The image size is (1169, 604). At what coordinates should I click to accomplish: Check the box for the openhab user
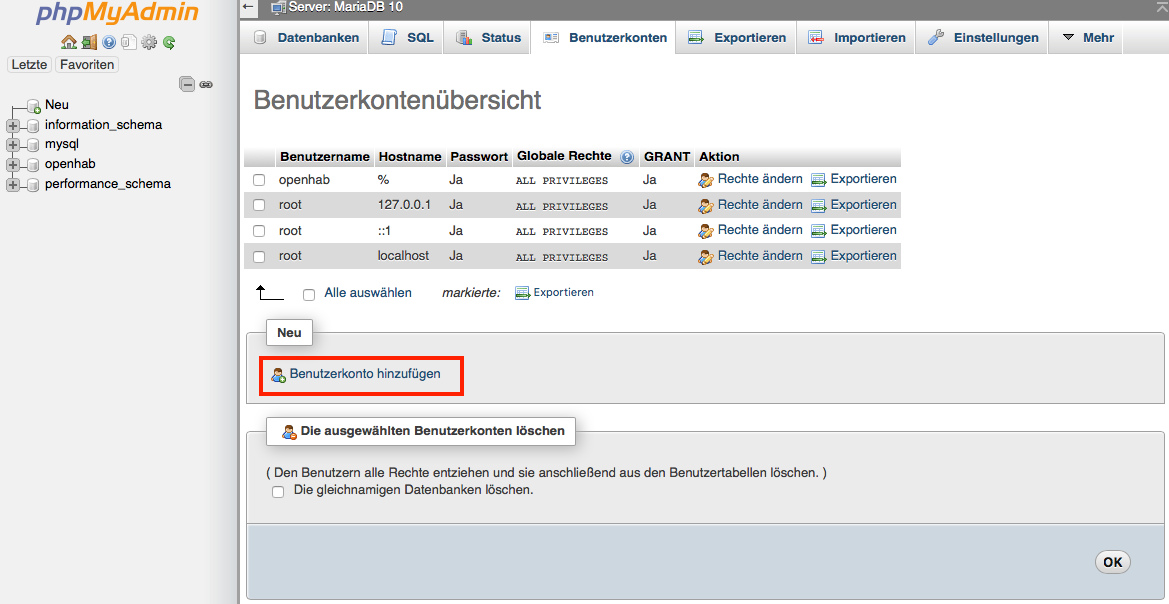click(259, 180)
